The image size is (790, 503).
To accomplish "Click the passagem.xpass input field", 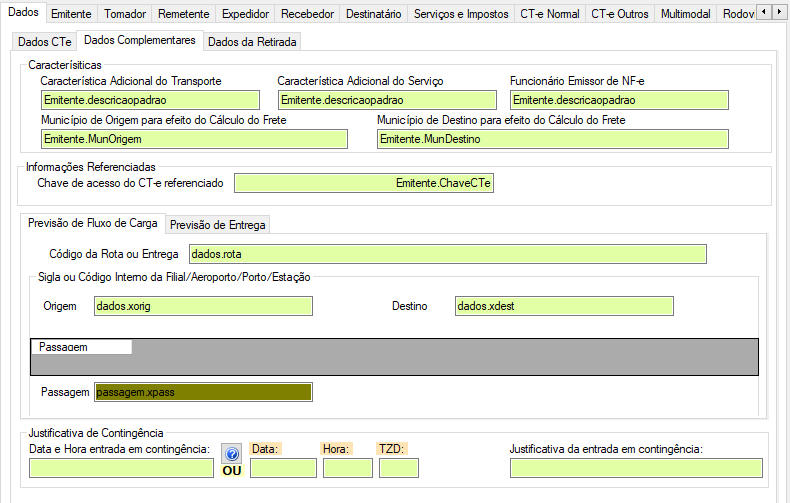I will tap(203, 392).
